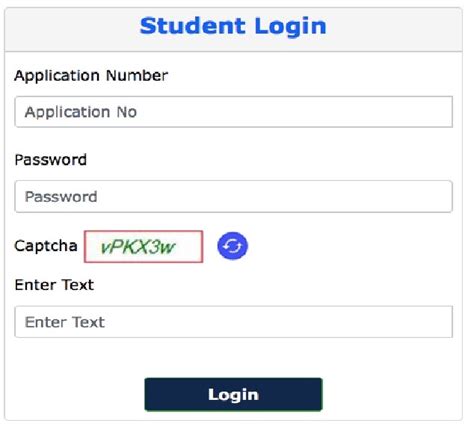The image size is (474, 435).
Task: Click the dark blue Login button
Action: coord(233,394)
